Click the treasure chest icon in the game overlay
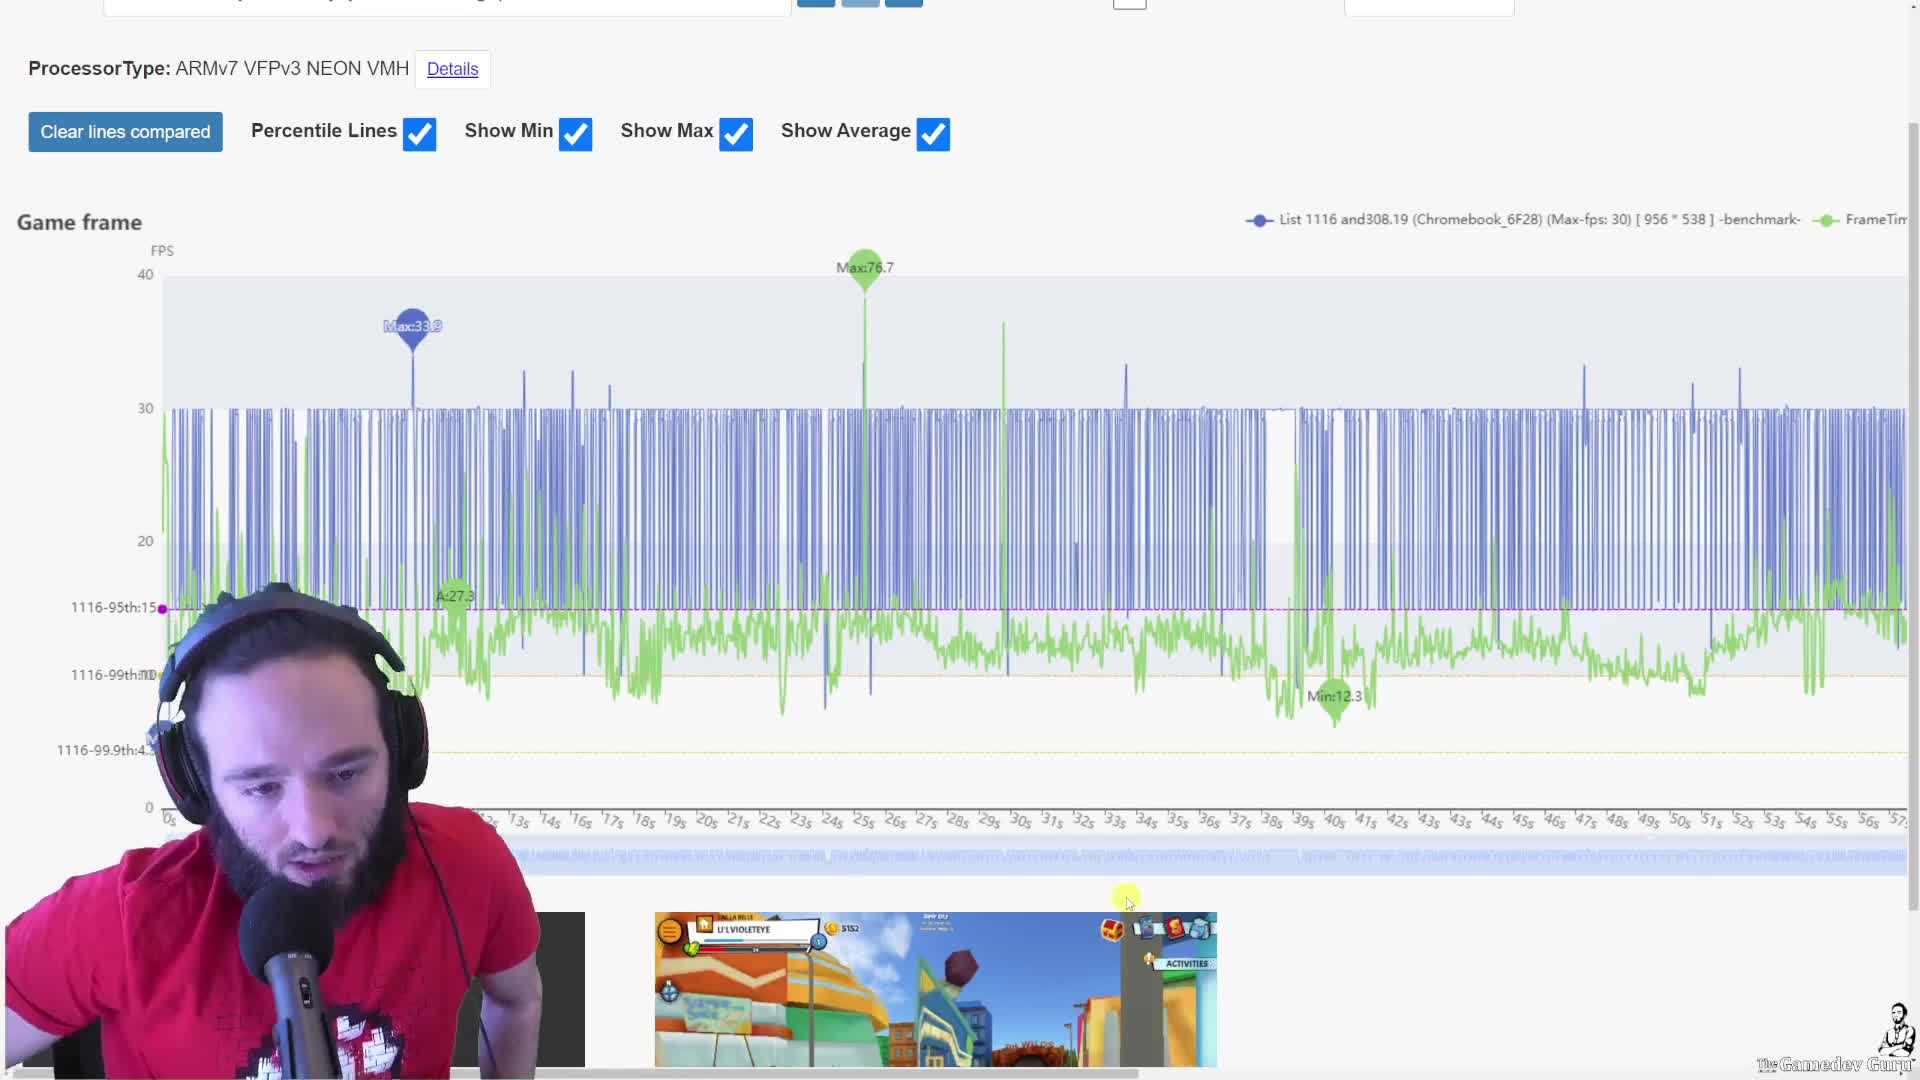Viewport: 1920px width, 1080px height. click(1111, 930)
